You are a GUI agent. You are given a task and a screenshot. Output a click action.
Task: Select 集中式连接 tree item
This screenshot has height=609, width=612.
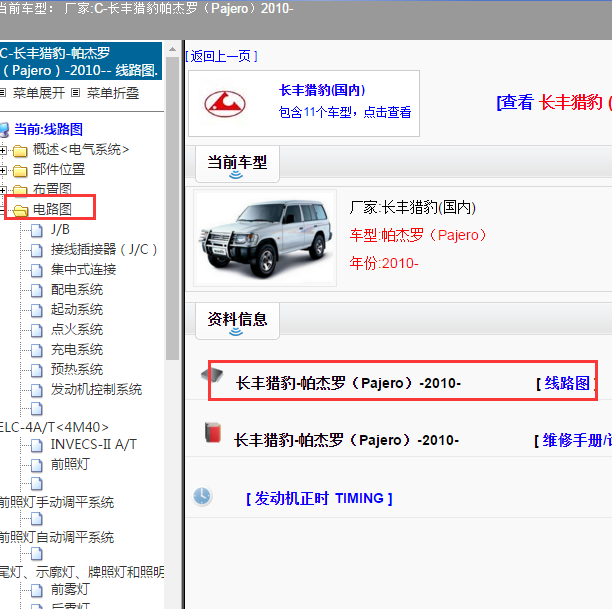click(84, 269)
